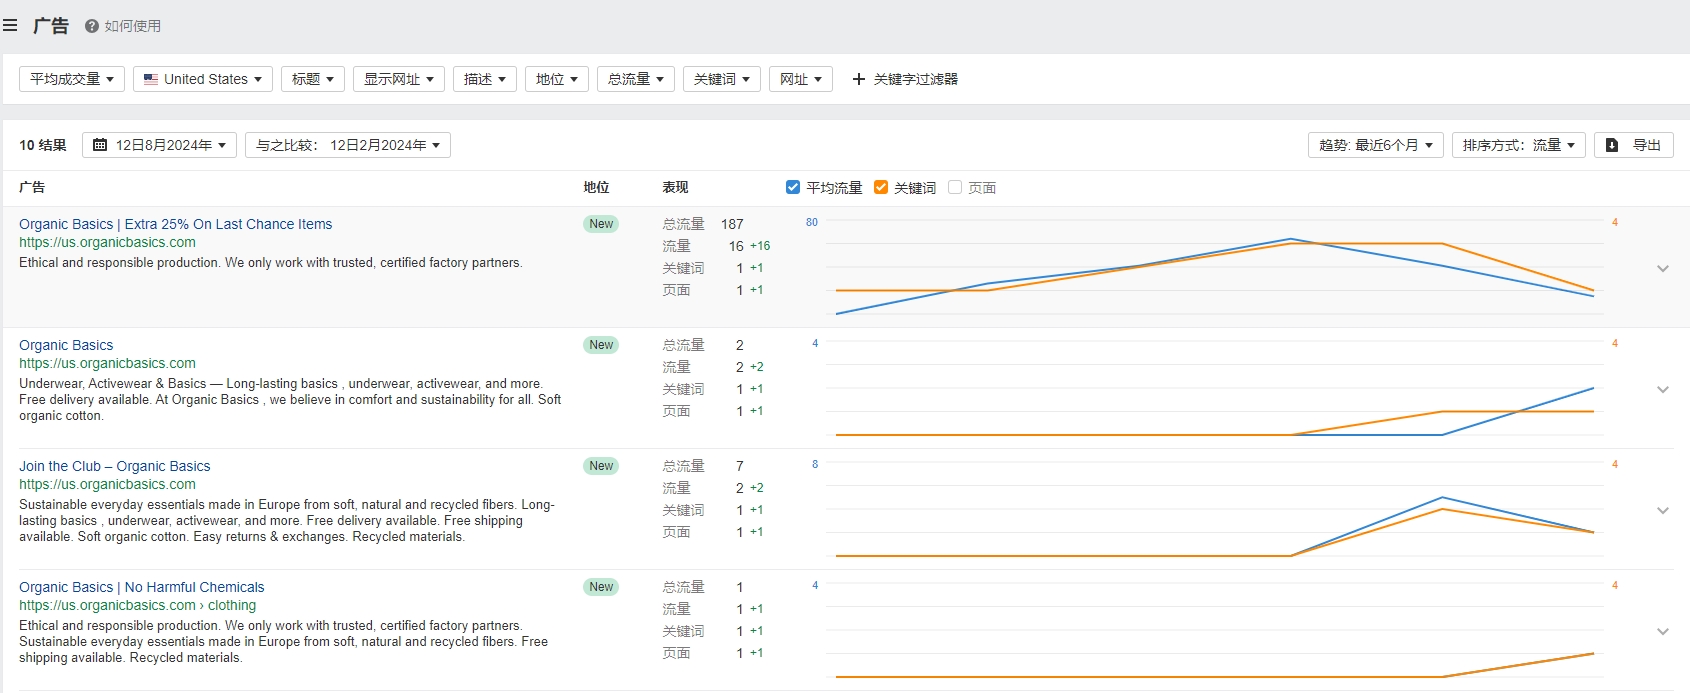Click the 地位 column header
1690x693 pixels.
pos(596,187)
